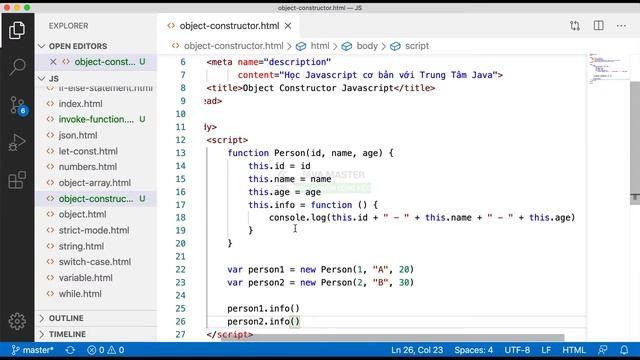Click 'person1.info()' code line

(x=263, y=309)
